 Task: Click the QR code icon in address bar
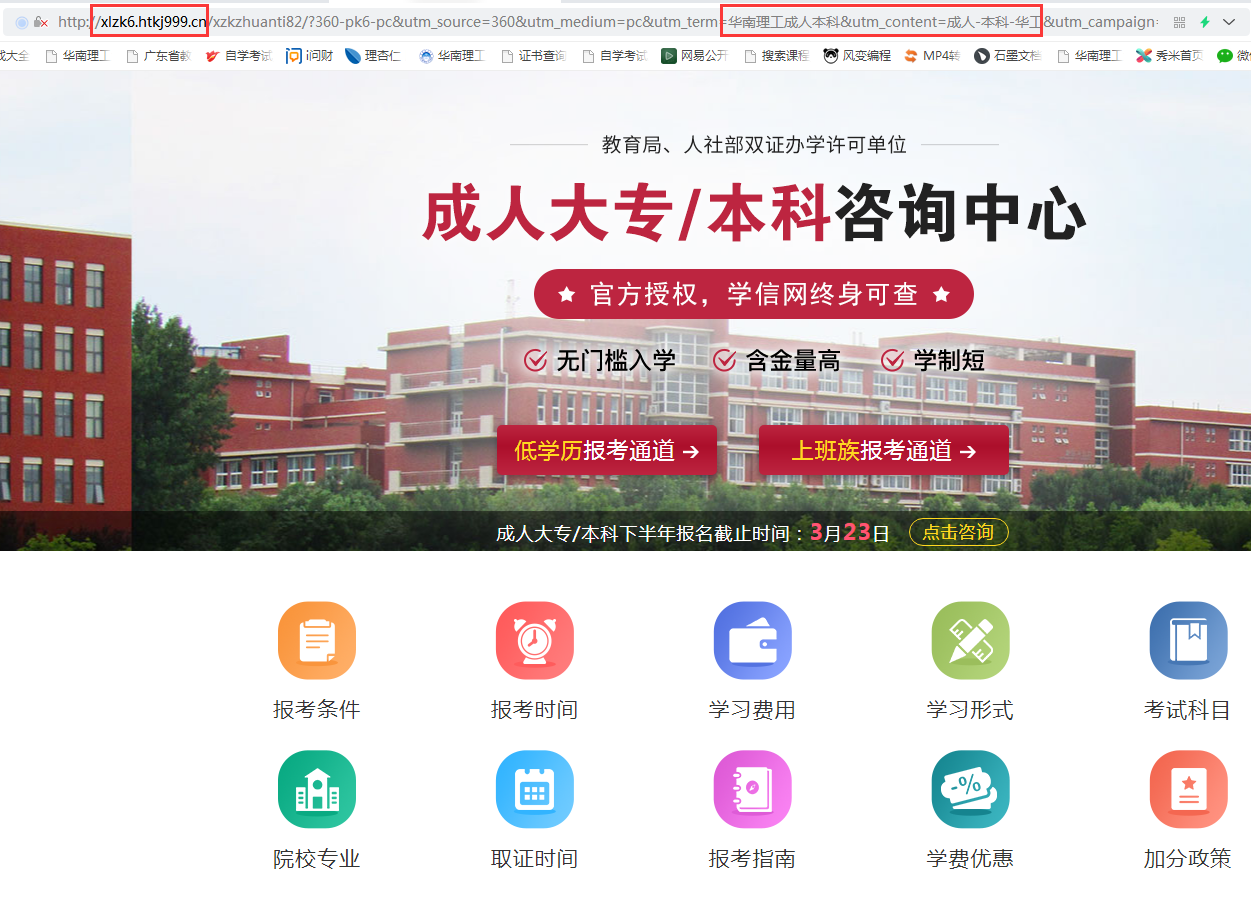(1179, 22)
